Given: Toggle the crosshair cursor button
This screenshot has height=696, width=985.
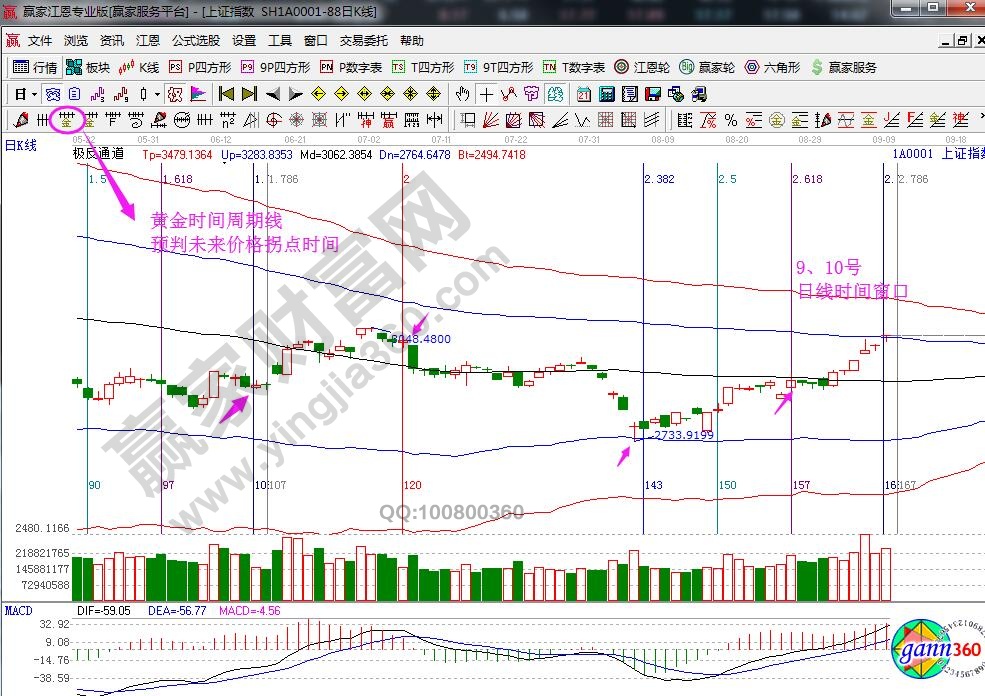Looking at the screenshot, I should [486, 94].
